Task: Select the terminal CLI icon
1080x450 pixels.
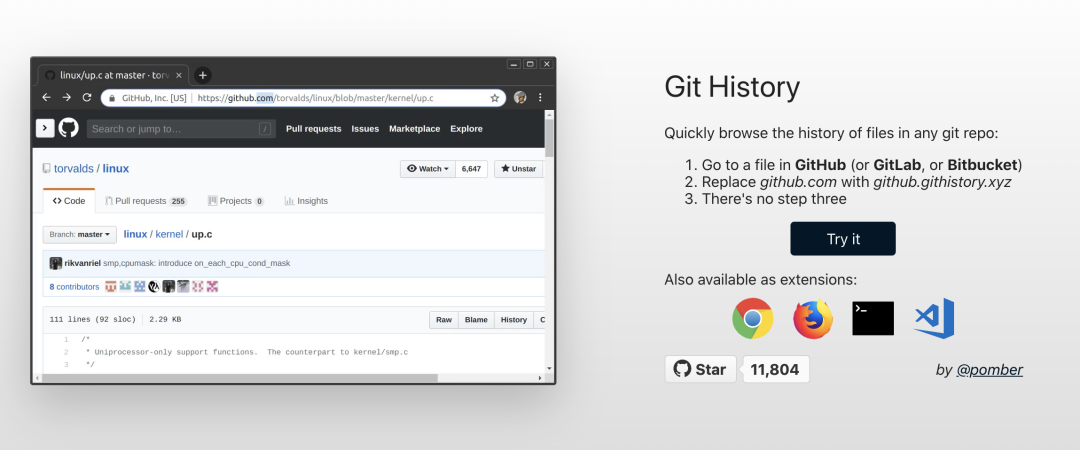Action: [x=873, y=318]
